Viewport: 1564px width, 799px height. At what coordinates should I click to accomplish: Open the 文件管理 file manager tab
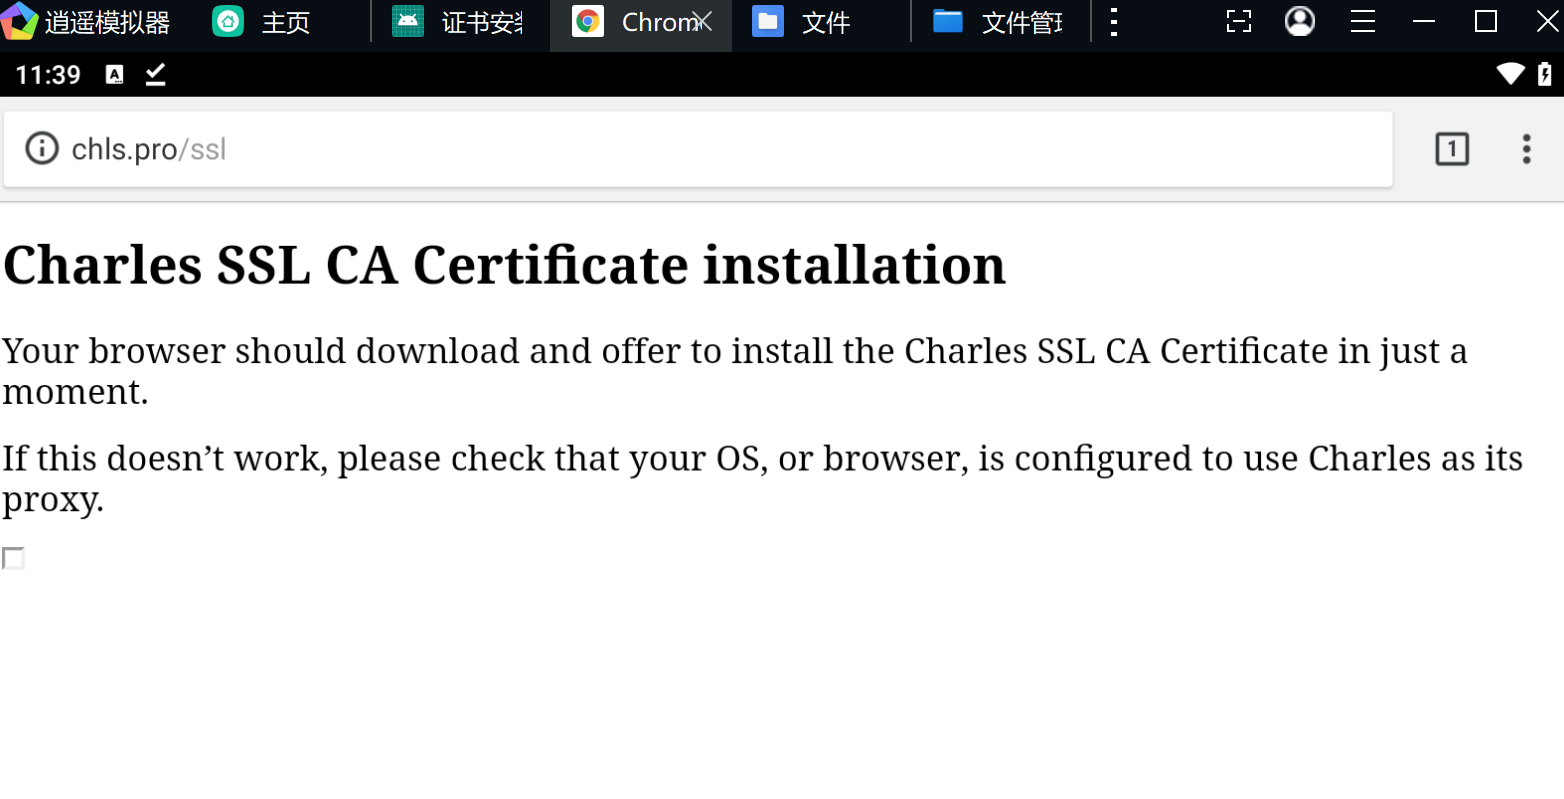[1000, 22]
